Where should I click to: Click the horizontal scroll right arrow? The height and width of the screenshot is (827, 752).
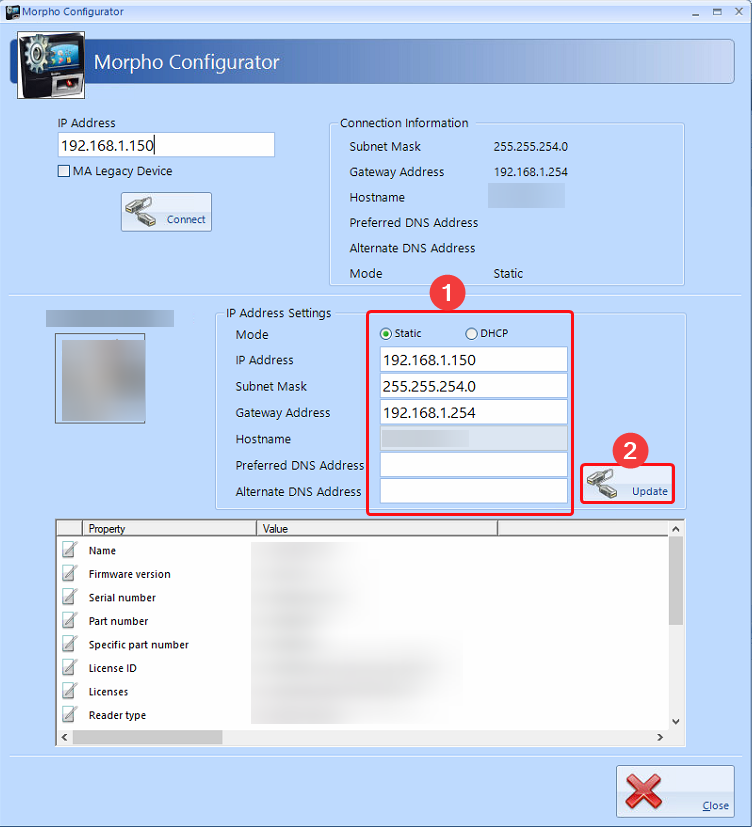(660, 737)
